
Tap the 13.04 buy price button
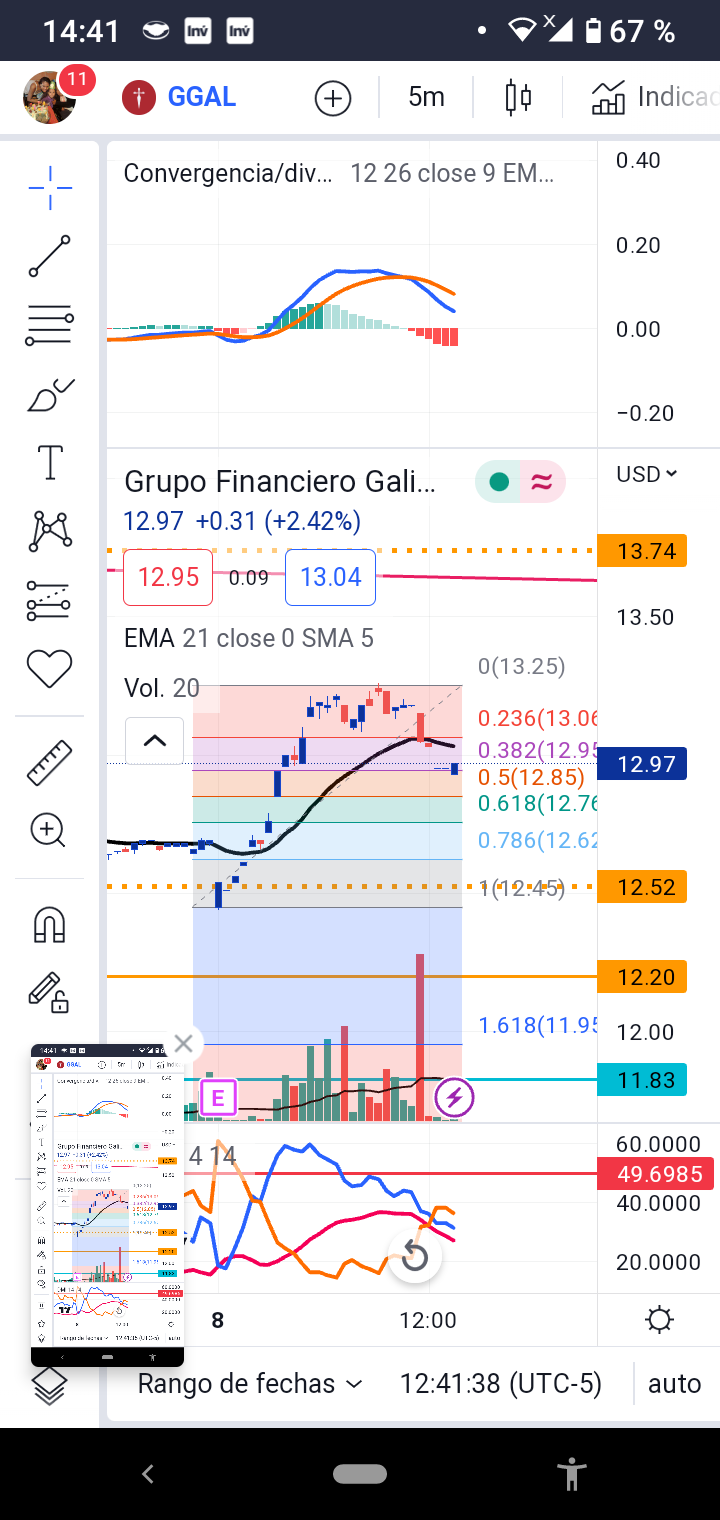click(x=330, y=577)
